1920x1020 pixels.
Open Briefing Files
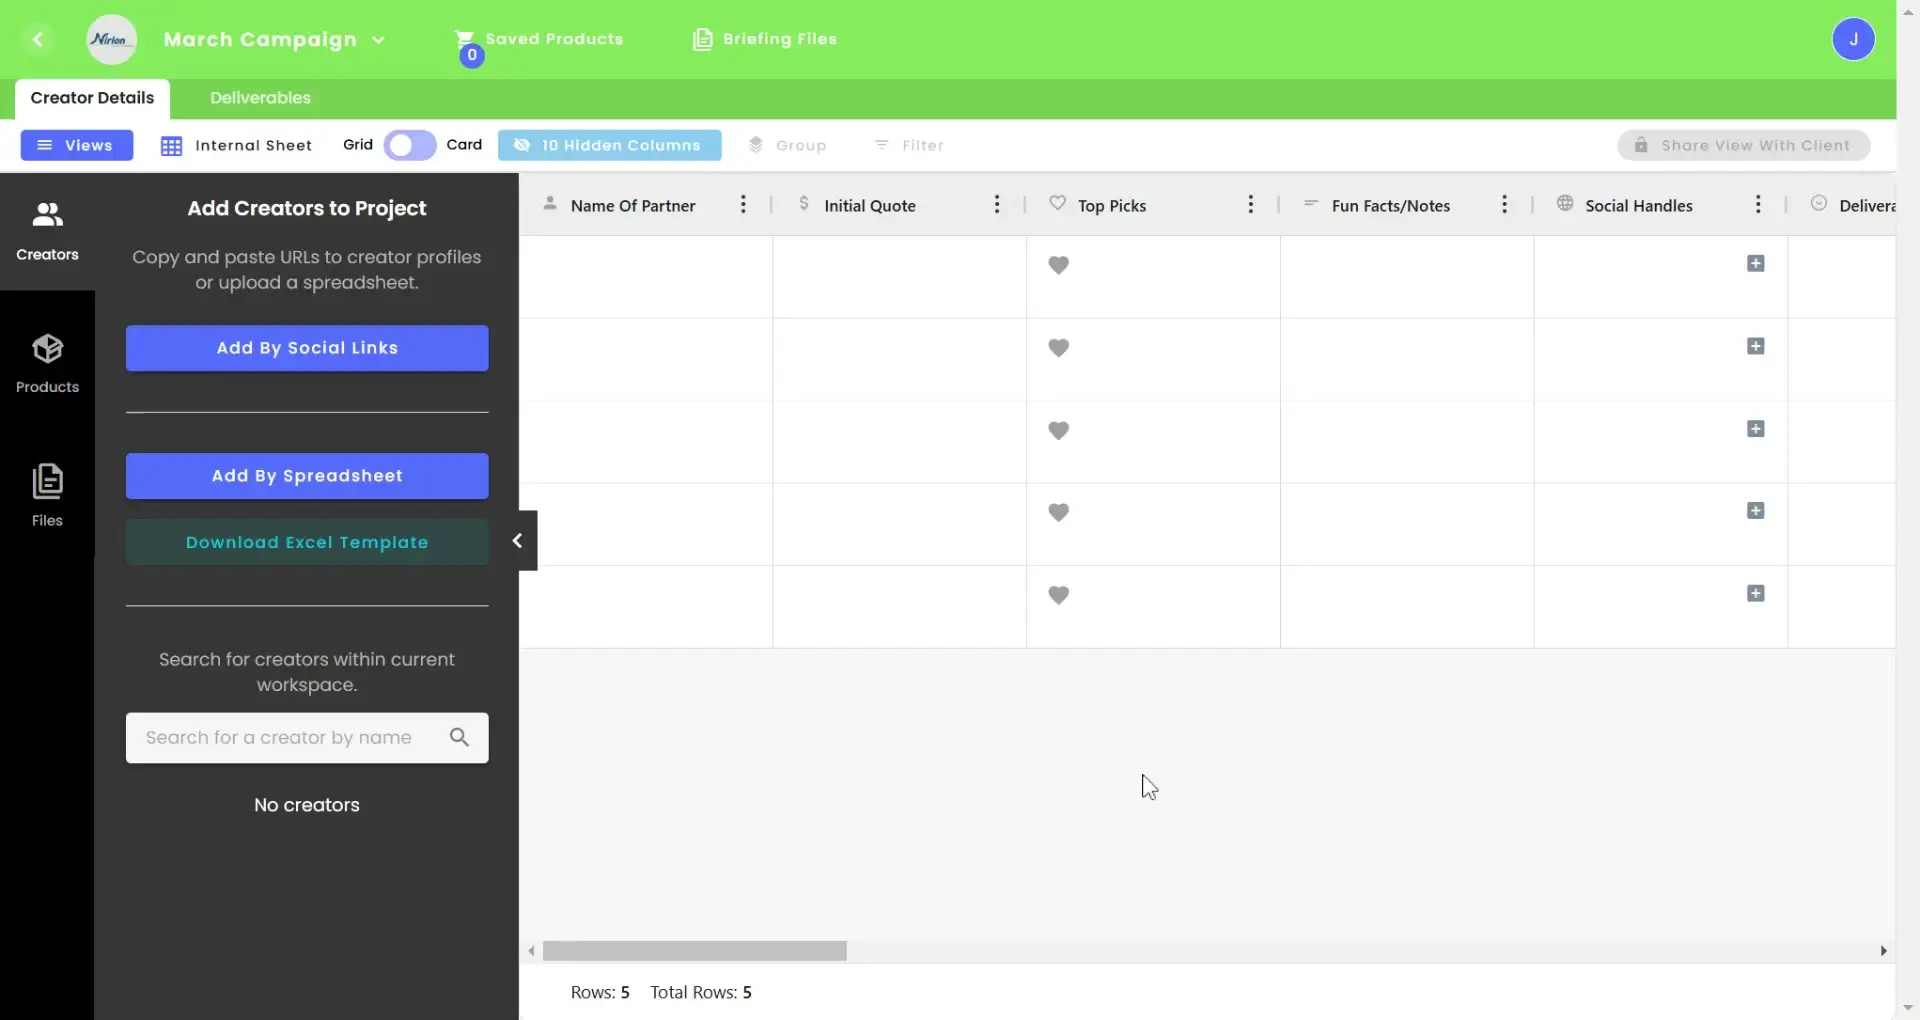coord(765,39)
